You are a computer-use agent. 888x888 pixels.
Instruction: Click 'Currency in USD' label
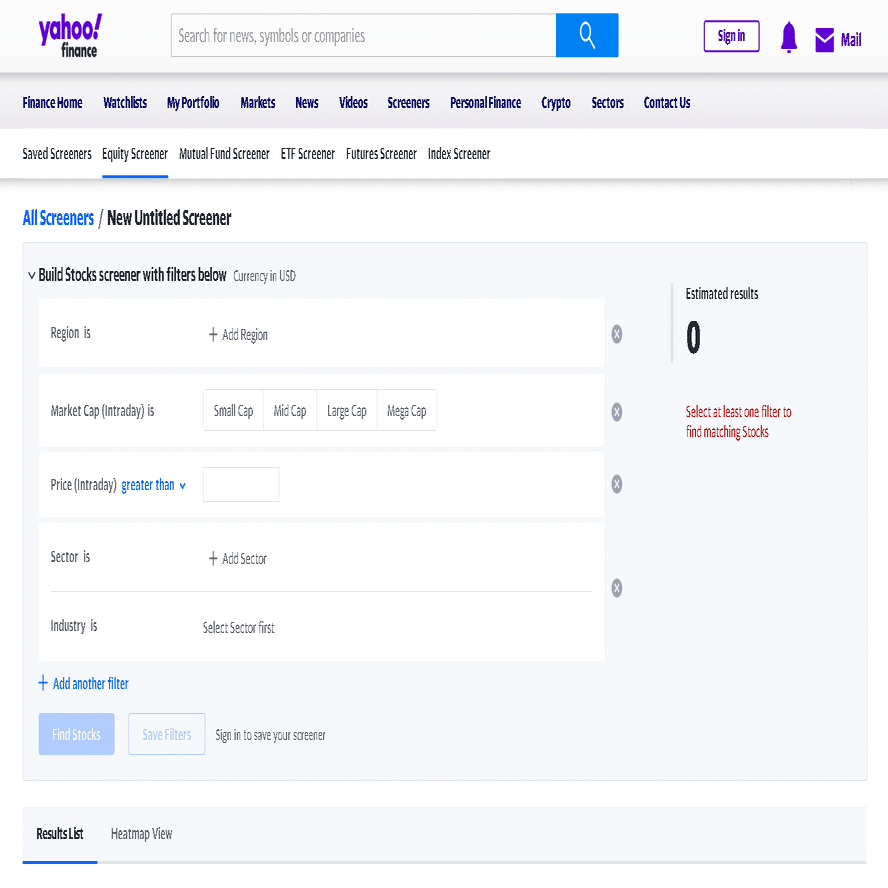pos(264,276)
